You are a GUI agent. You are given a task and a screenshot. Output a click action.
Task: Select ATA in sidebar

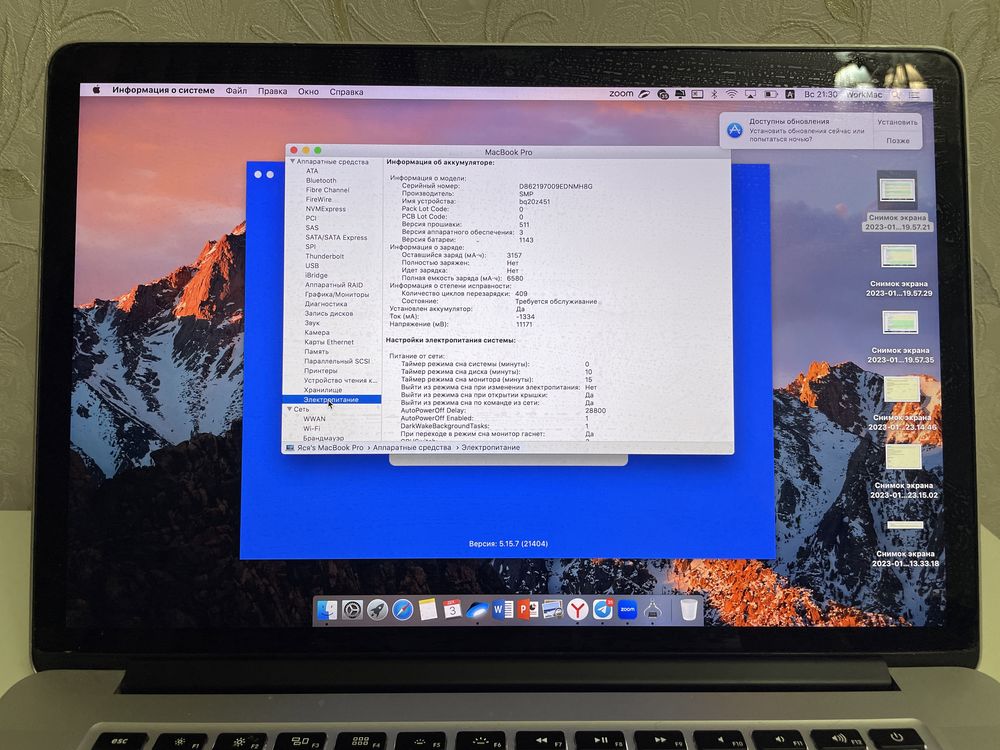[x=311, y=171]
